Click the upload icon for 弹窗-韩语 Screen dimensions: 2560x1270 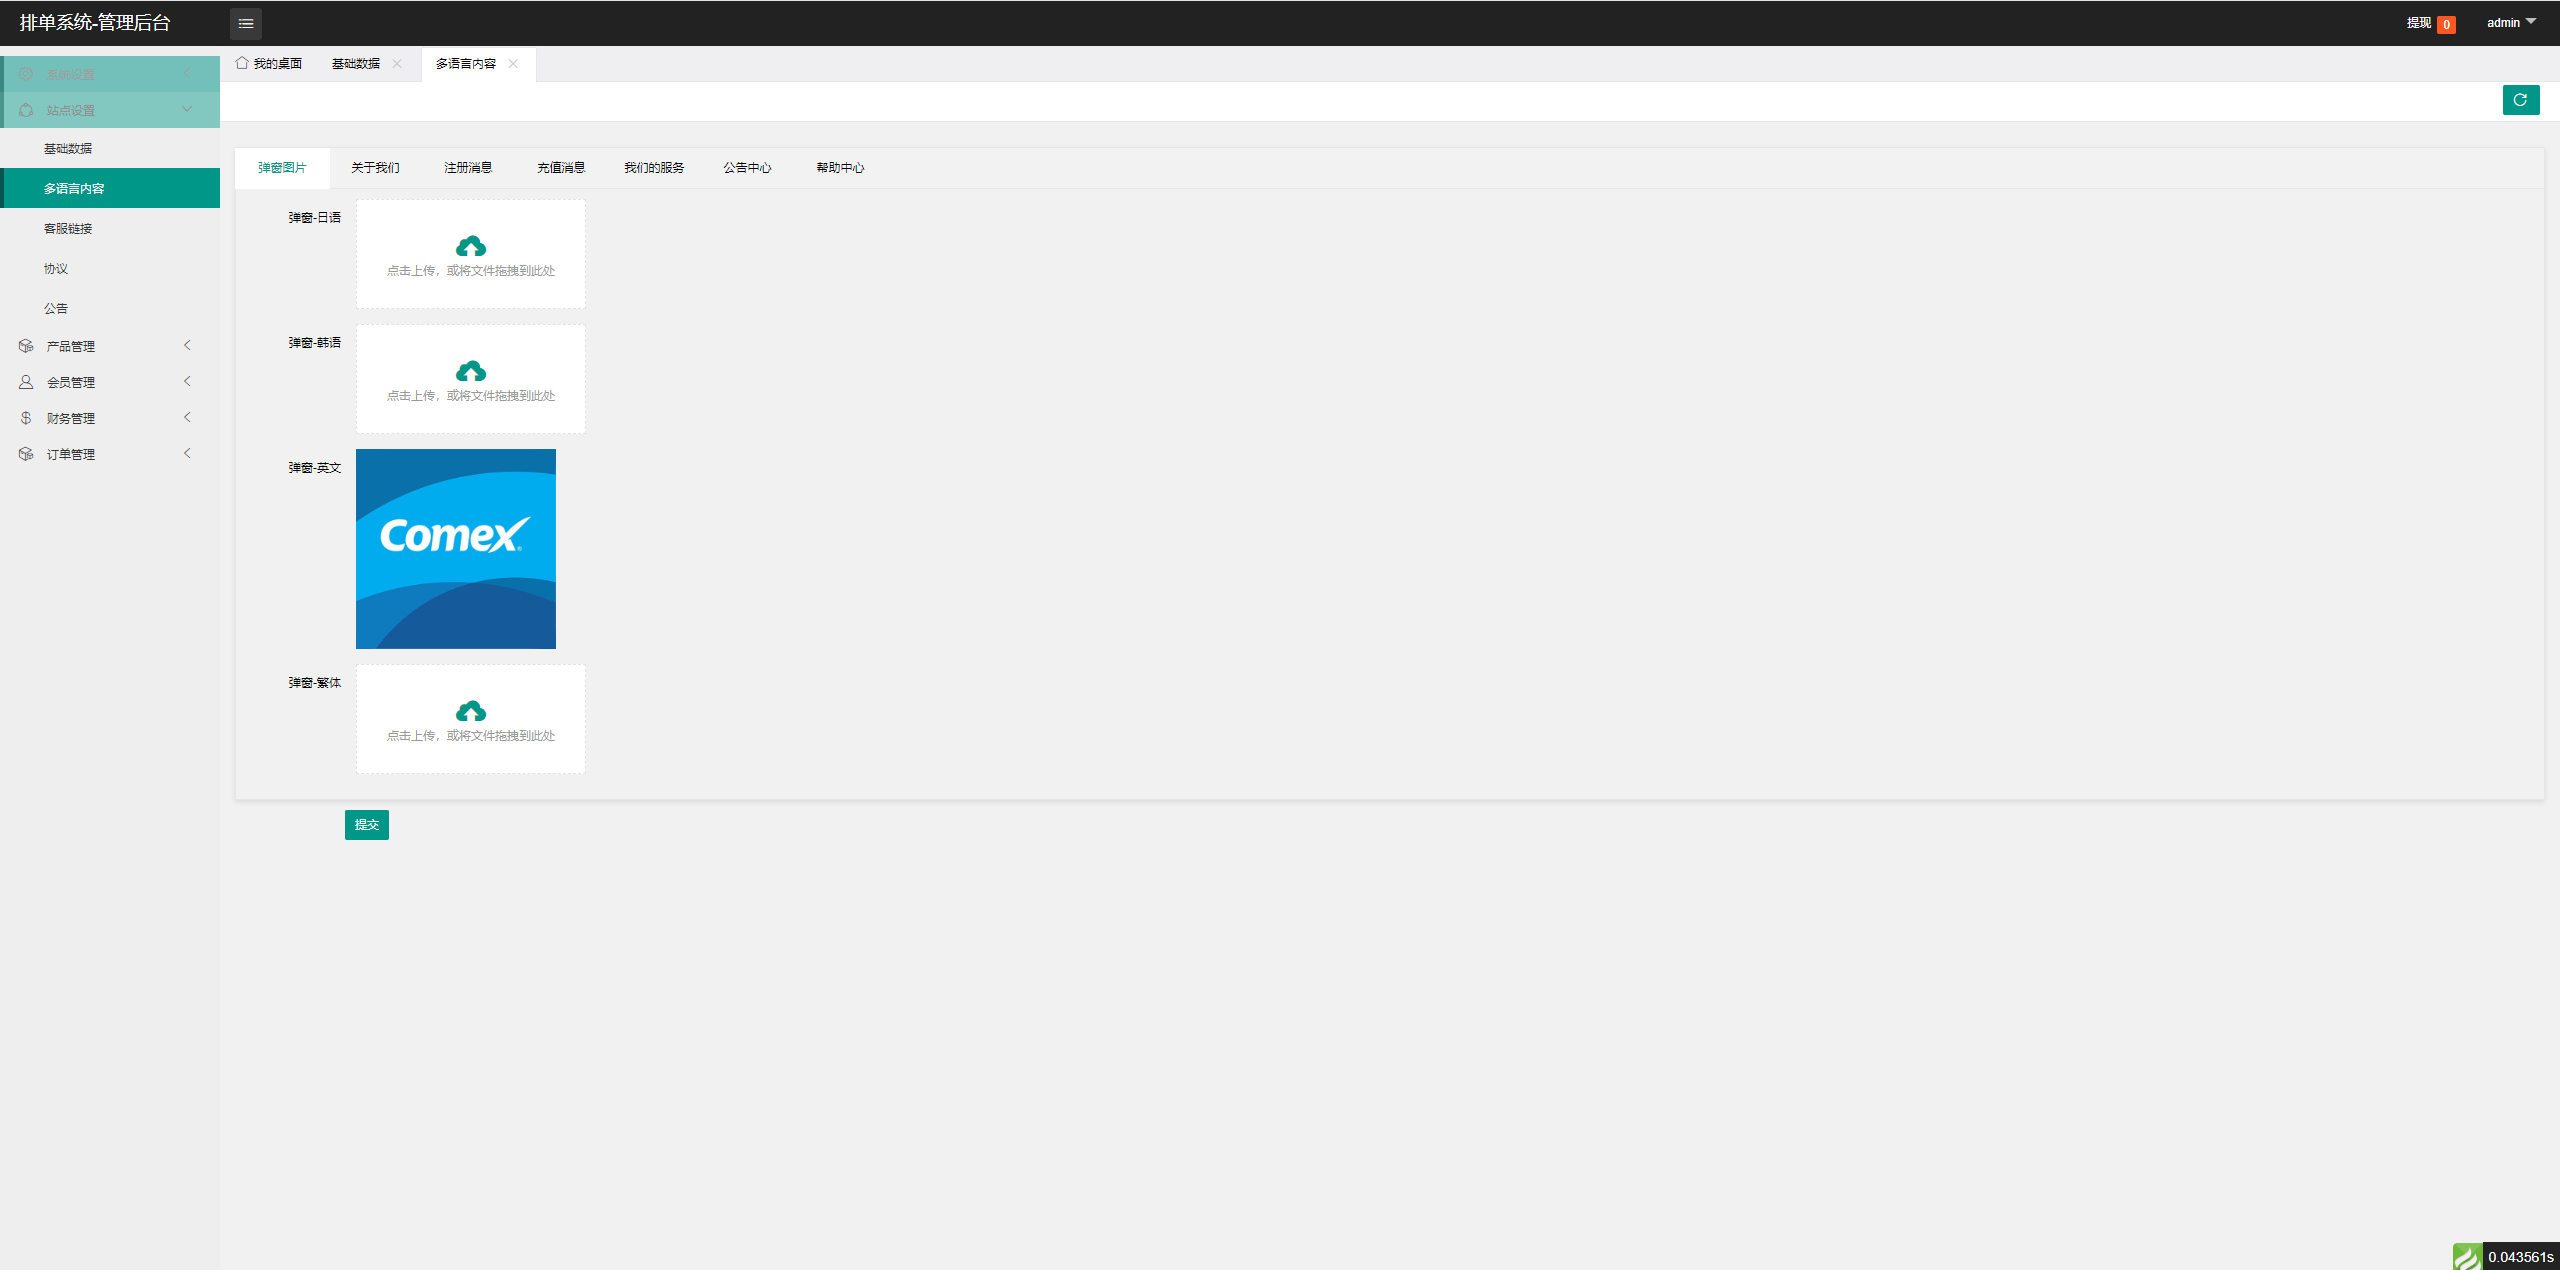pos(469,371)
